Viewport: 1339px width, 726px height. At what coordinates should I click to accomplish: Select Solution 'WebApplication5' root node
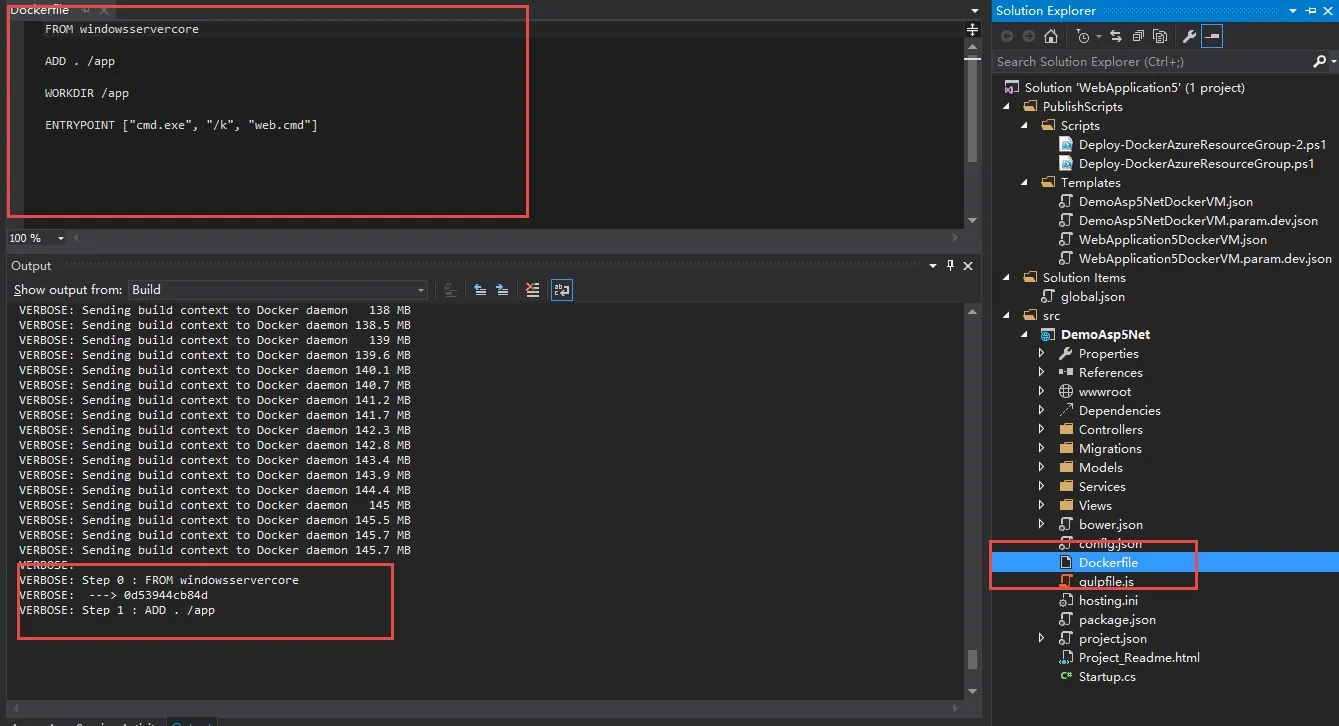(1134, 88)
